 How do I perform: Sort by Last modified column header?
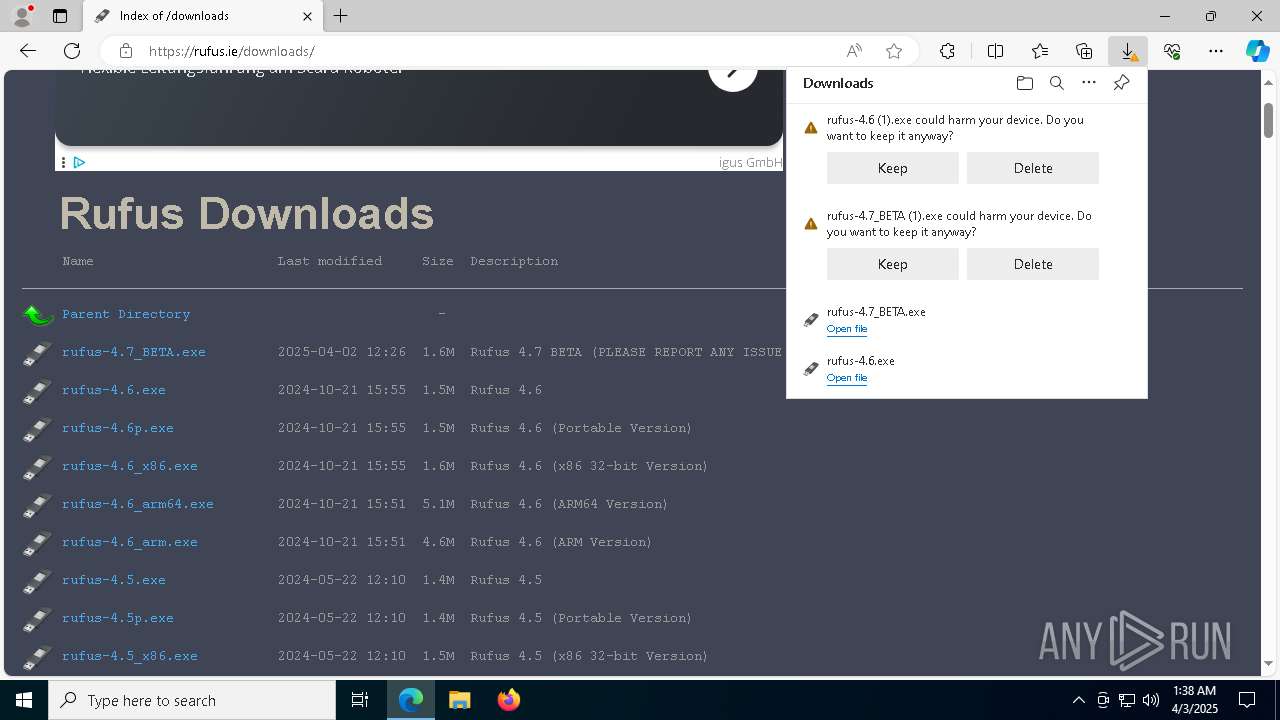tap(330, 261)
